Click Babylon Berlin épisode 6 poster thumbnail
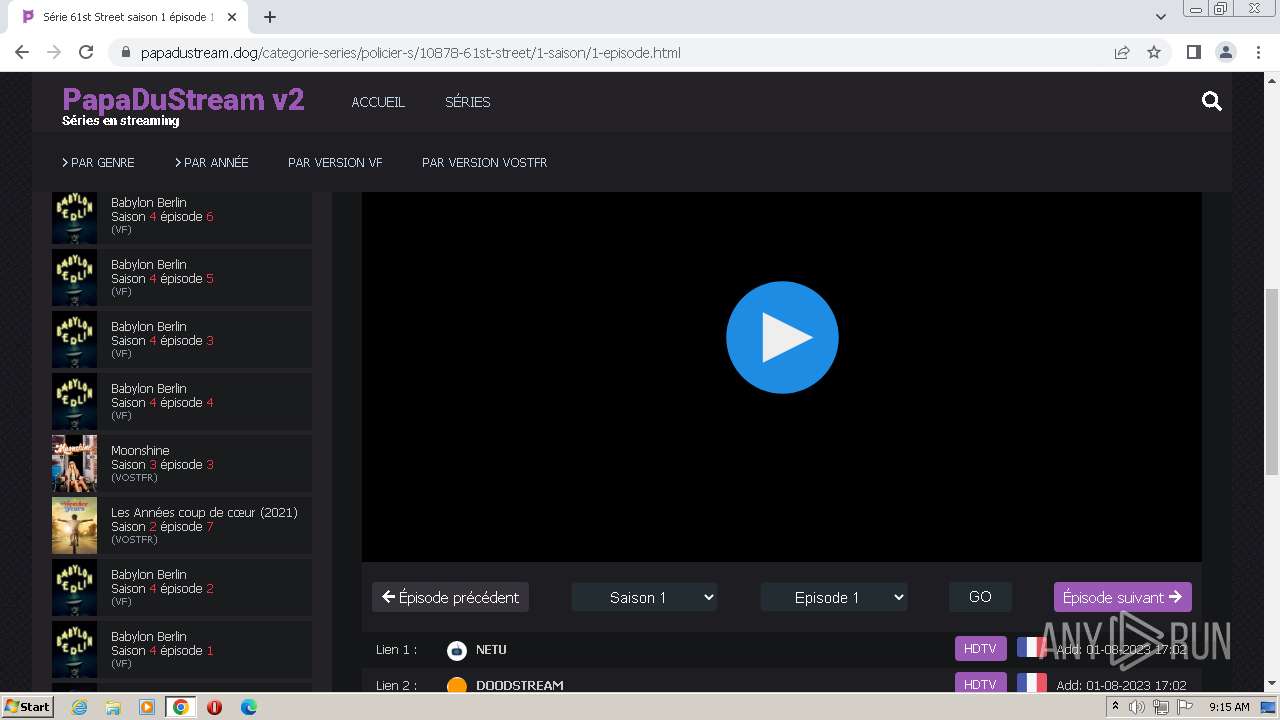Image resolution: width=1280 pixels, height=720 pixels. click(x=74, y=218)
